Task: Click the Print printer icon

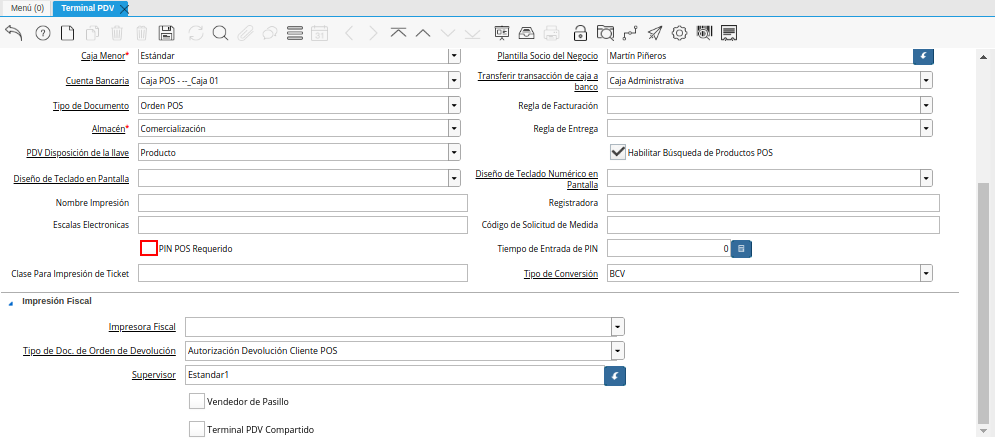Action: (x=551, y=33)
